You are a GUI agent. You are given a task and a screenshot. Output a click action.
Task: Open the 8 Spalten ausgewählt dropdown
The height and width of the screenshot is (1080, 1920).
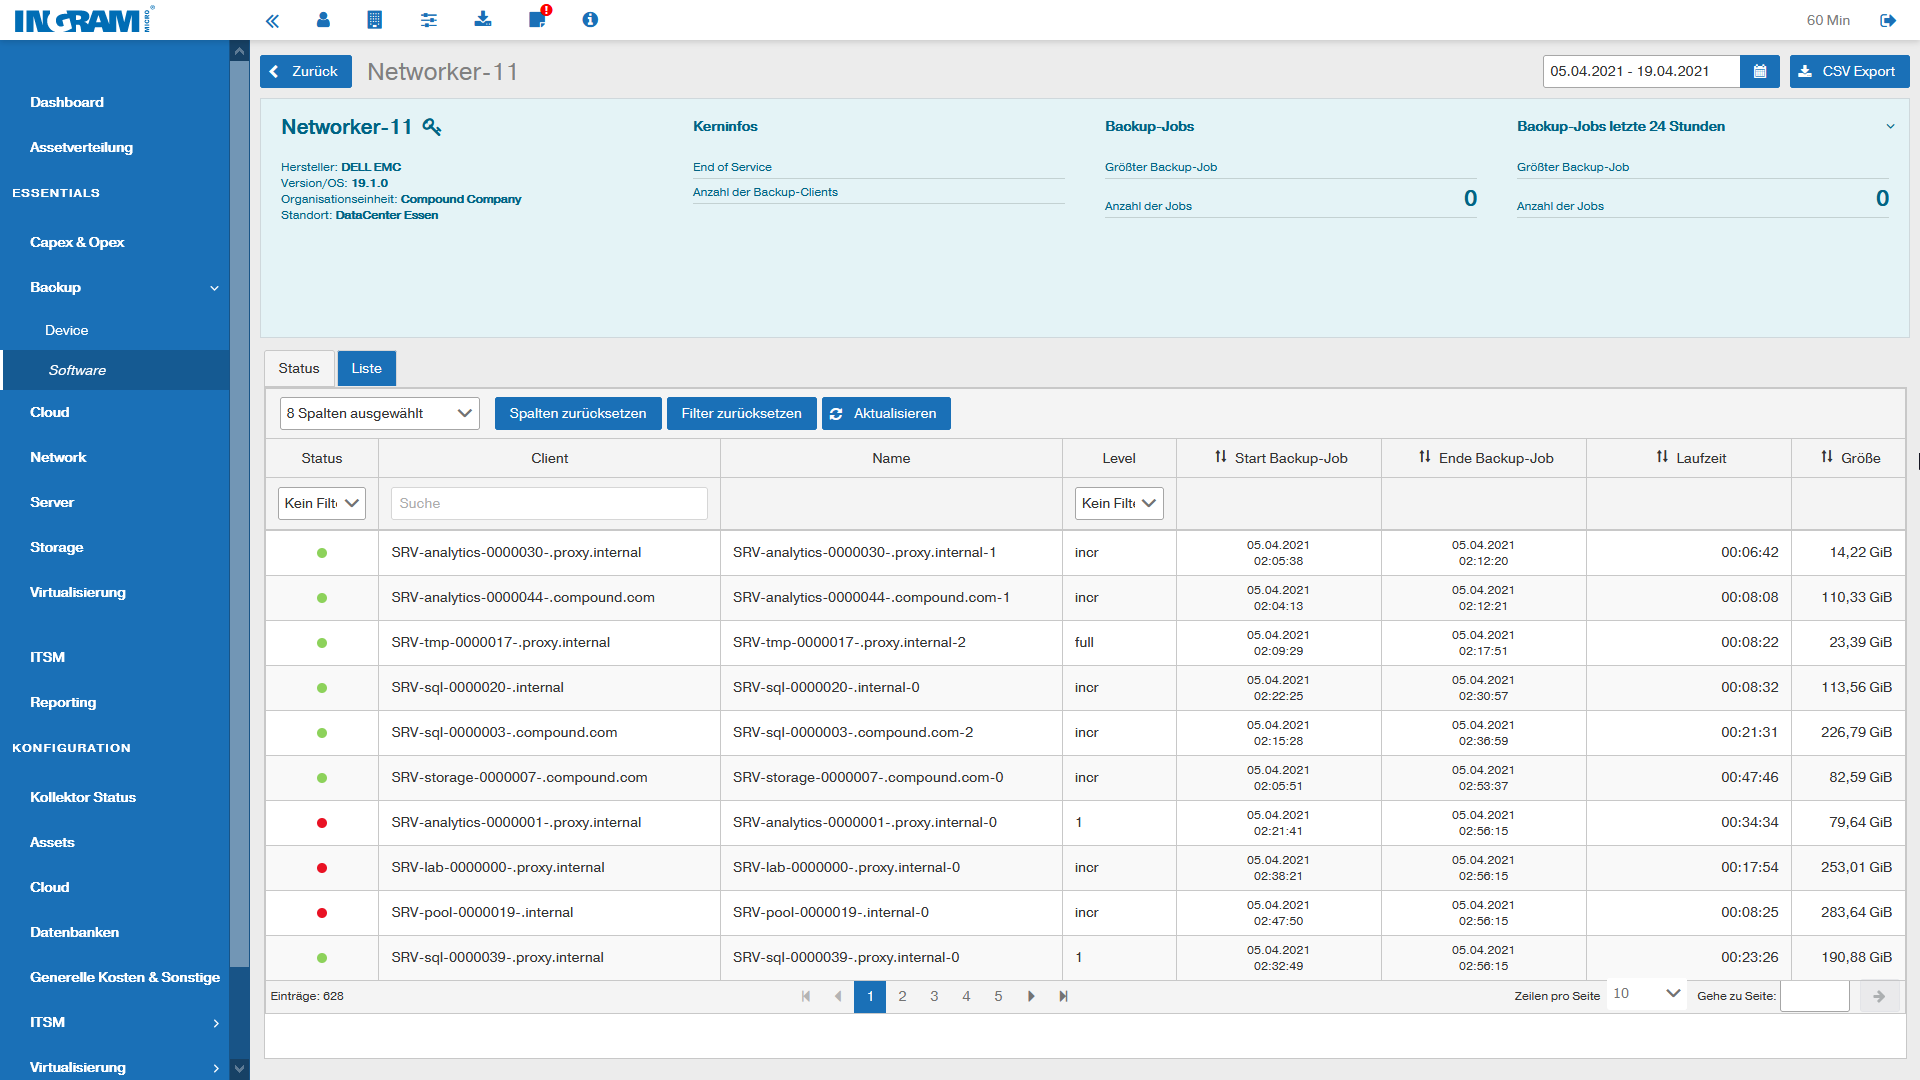pyautogui.click(x=380, y=414)
